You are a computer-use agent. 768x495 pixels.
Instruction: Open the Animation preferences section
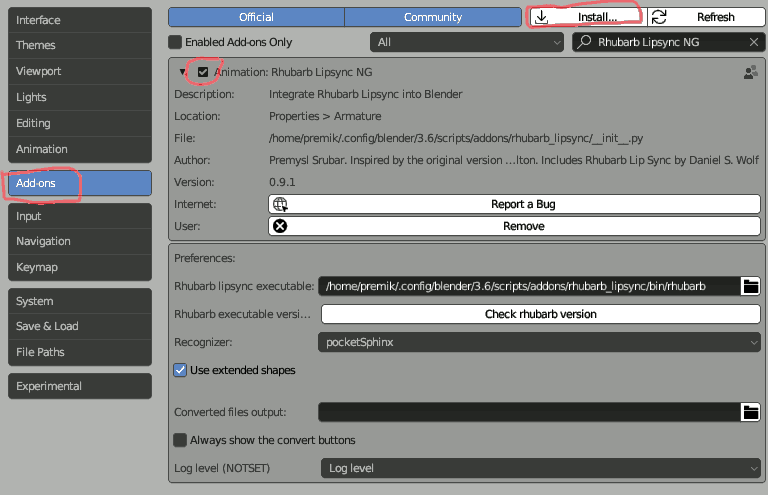coord(80,149)
